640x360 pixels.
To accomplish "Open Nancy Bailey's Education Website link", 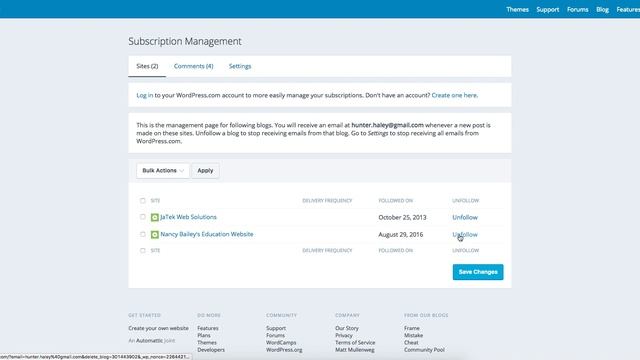I will 207,234.
